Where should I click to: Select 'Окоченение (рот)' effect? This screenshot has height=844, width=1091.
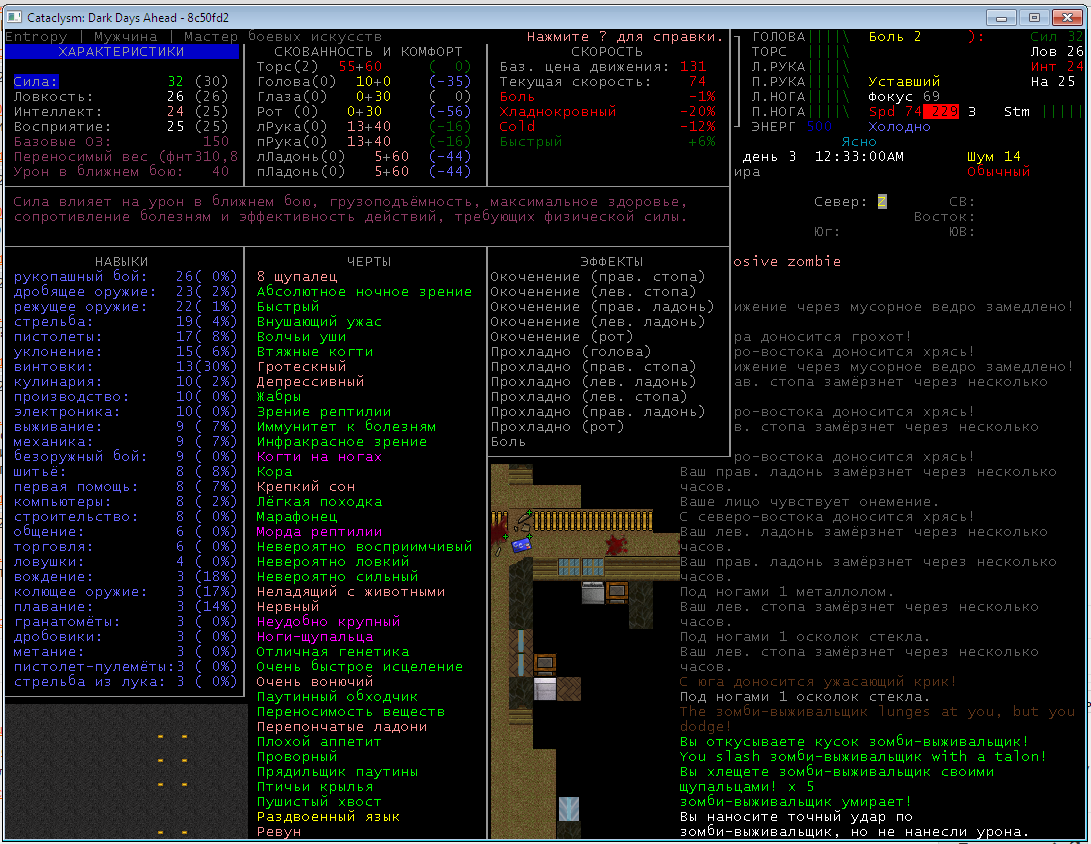(x=562, y=337)
